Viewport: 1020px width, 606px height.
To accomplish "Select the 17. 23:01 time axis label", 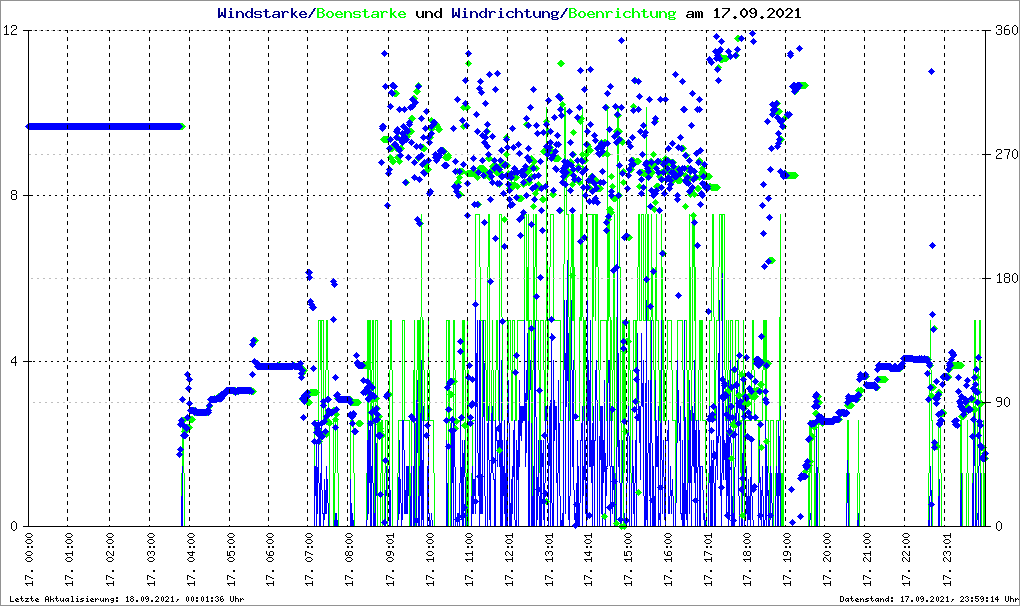I will coord(946,561).
